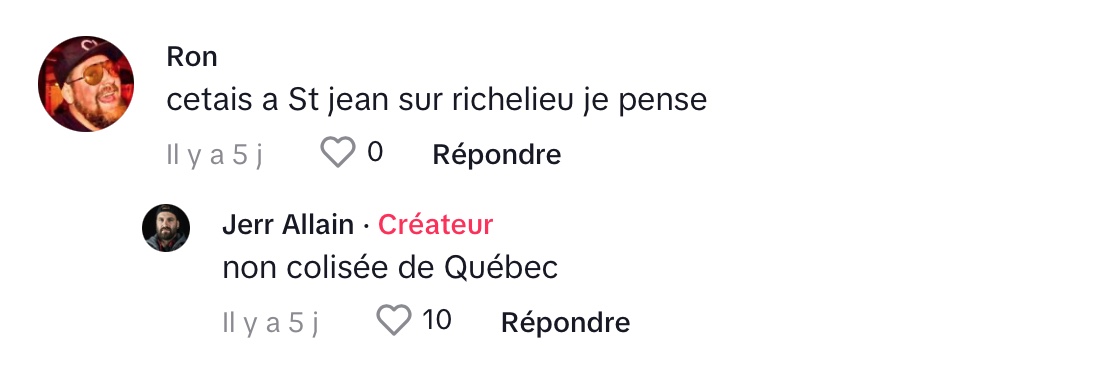This screenshot has height=374, width=1114.
Task: Click the word 'Québec' in the creator's reply
Action: pyautogui.click(x=502, y=268)
